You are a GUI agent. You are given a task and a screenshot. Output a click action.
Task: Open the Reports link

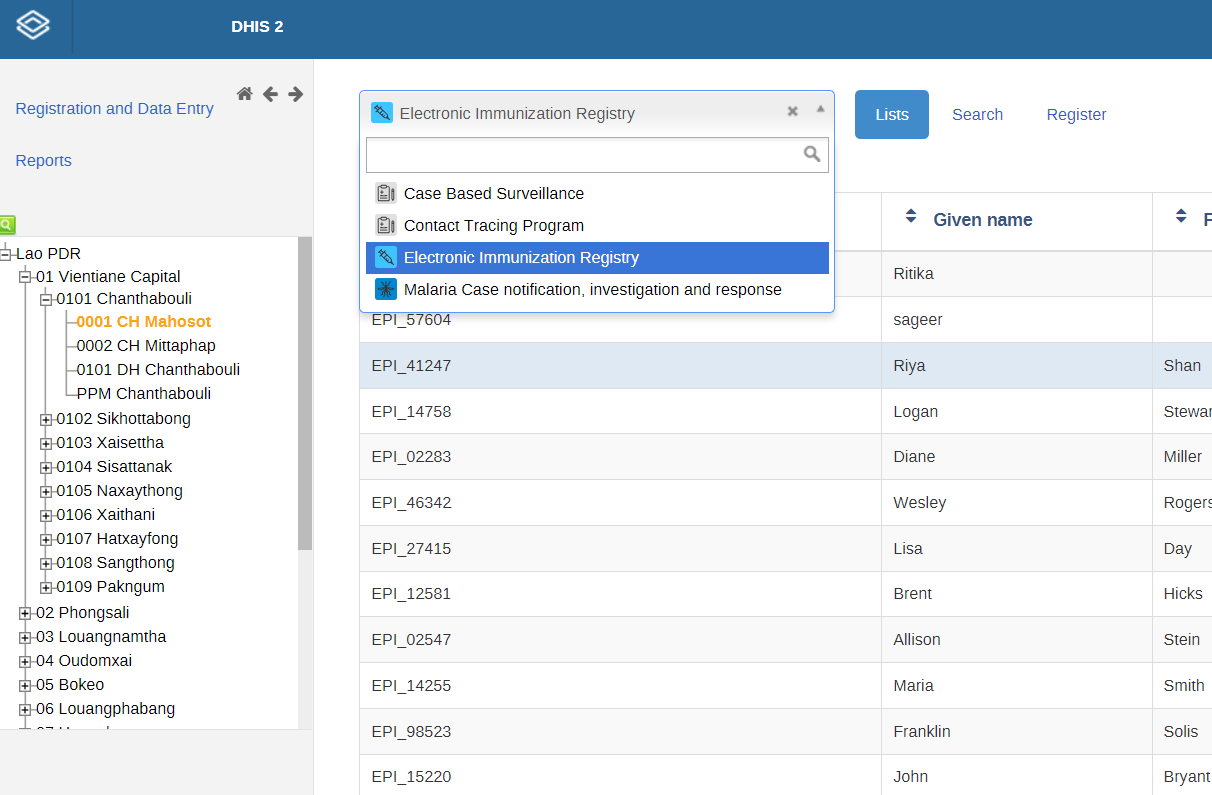[44, 161]
